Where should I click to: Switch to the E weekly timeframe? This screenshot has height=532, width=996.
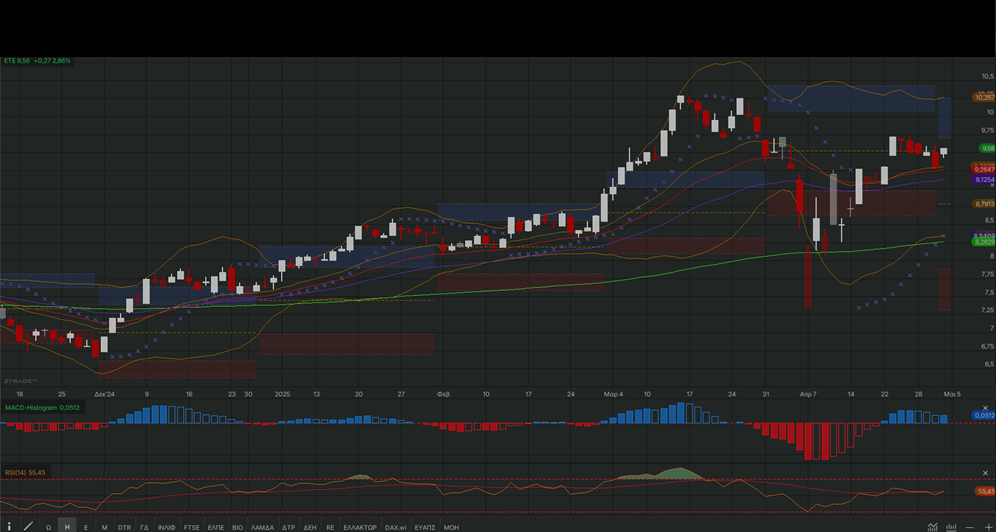[86, 527]
